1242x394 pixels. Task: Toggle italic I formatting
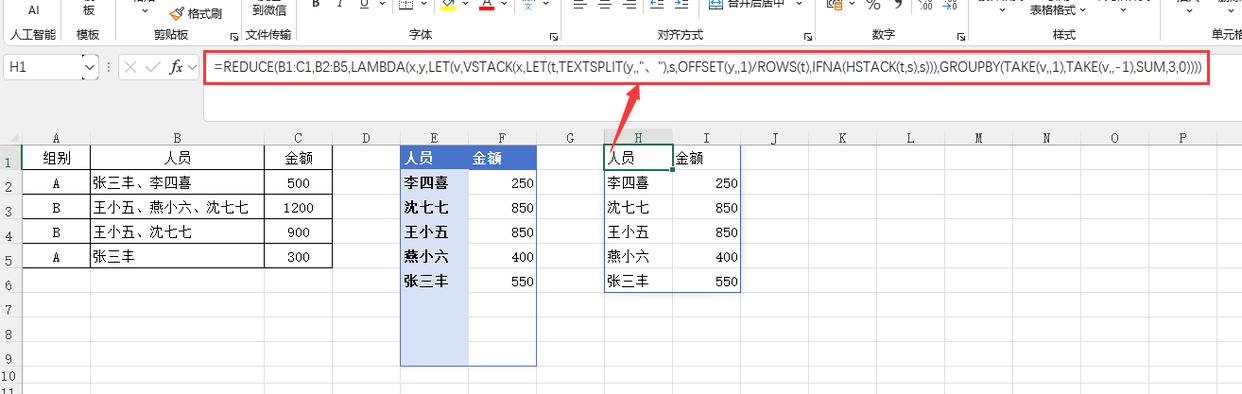click(340, 4)
